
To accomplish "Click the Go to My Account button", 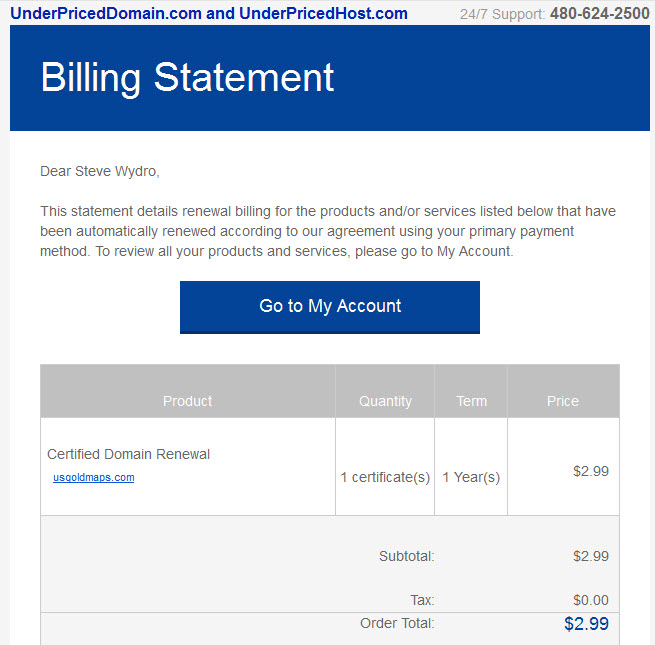I will [330, 307].
